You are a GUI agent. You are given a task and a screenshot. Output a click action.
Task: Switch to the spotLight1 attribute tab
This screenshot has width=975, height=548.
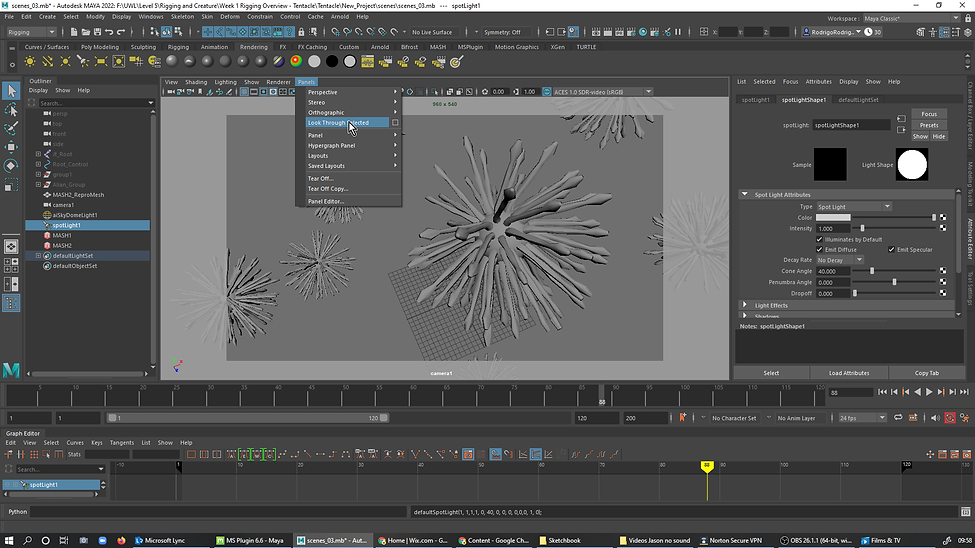(756, 100)
